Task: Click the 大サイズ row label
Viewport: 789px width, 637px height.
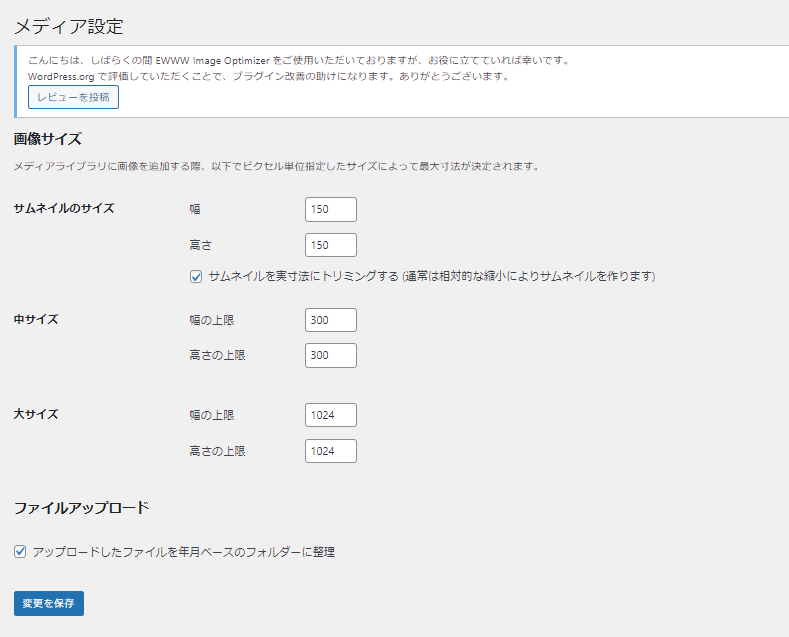Action: click(36, 414)
